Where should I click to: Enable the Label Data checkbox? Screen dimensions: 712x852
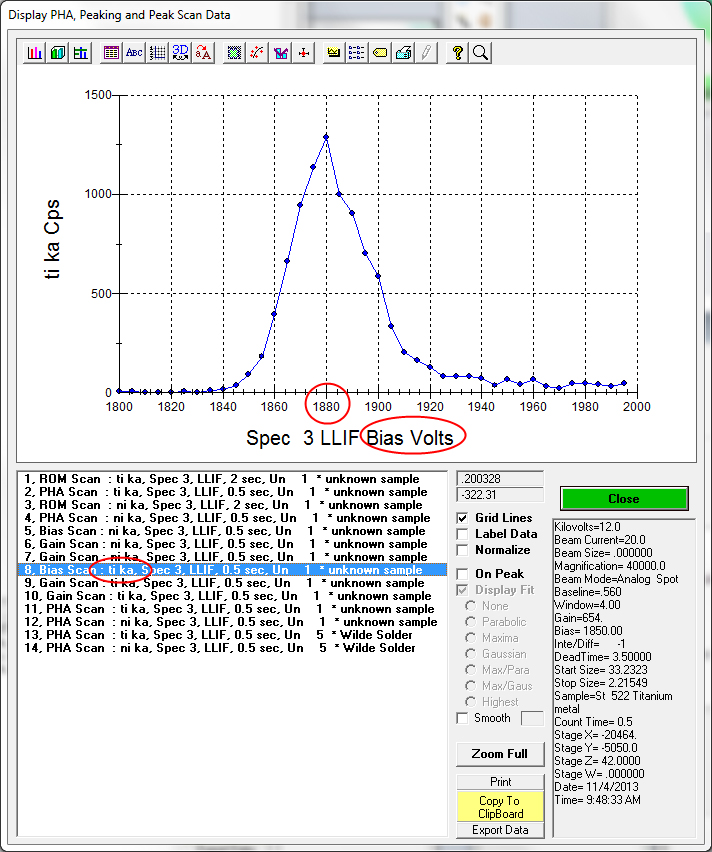pos(463,534)
